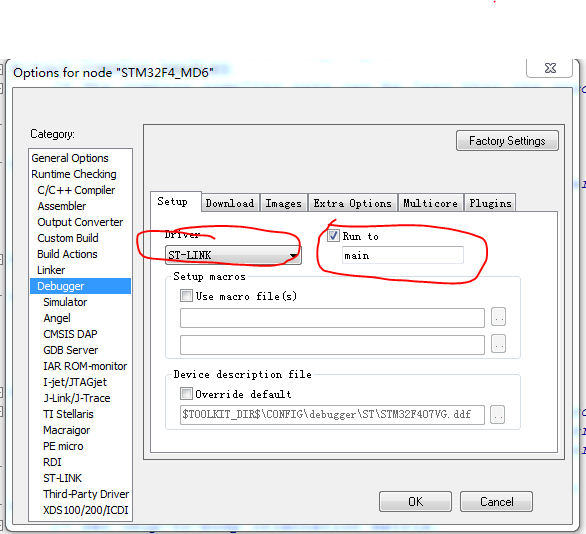Open the Plugins tab
This screenshot has width=586, height=534.
click(490, 203)
